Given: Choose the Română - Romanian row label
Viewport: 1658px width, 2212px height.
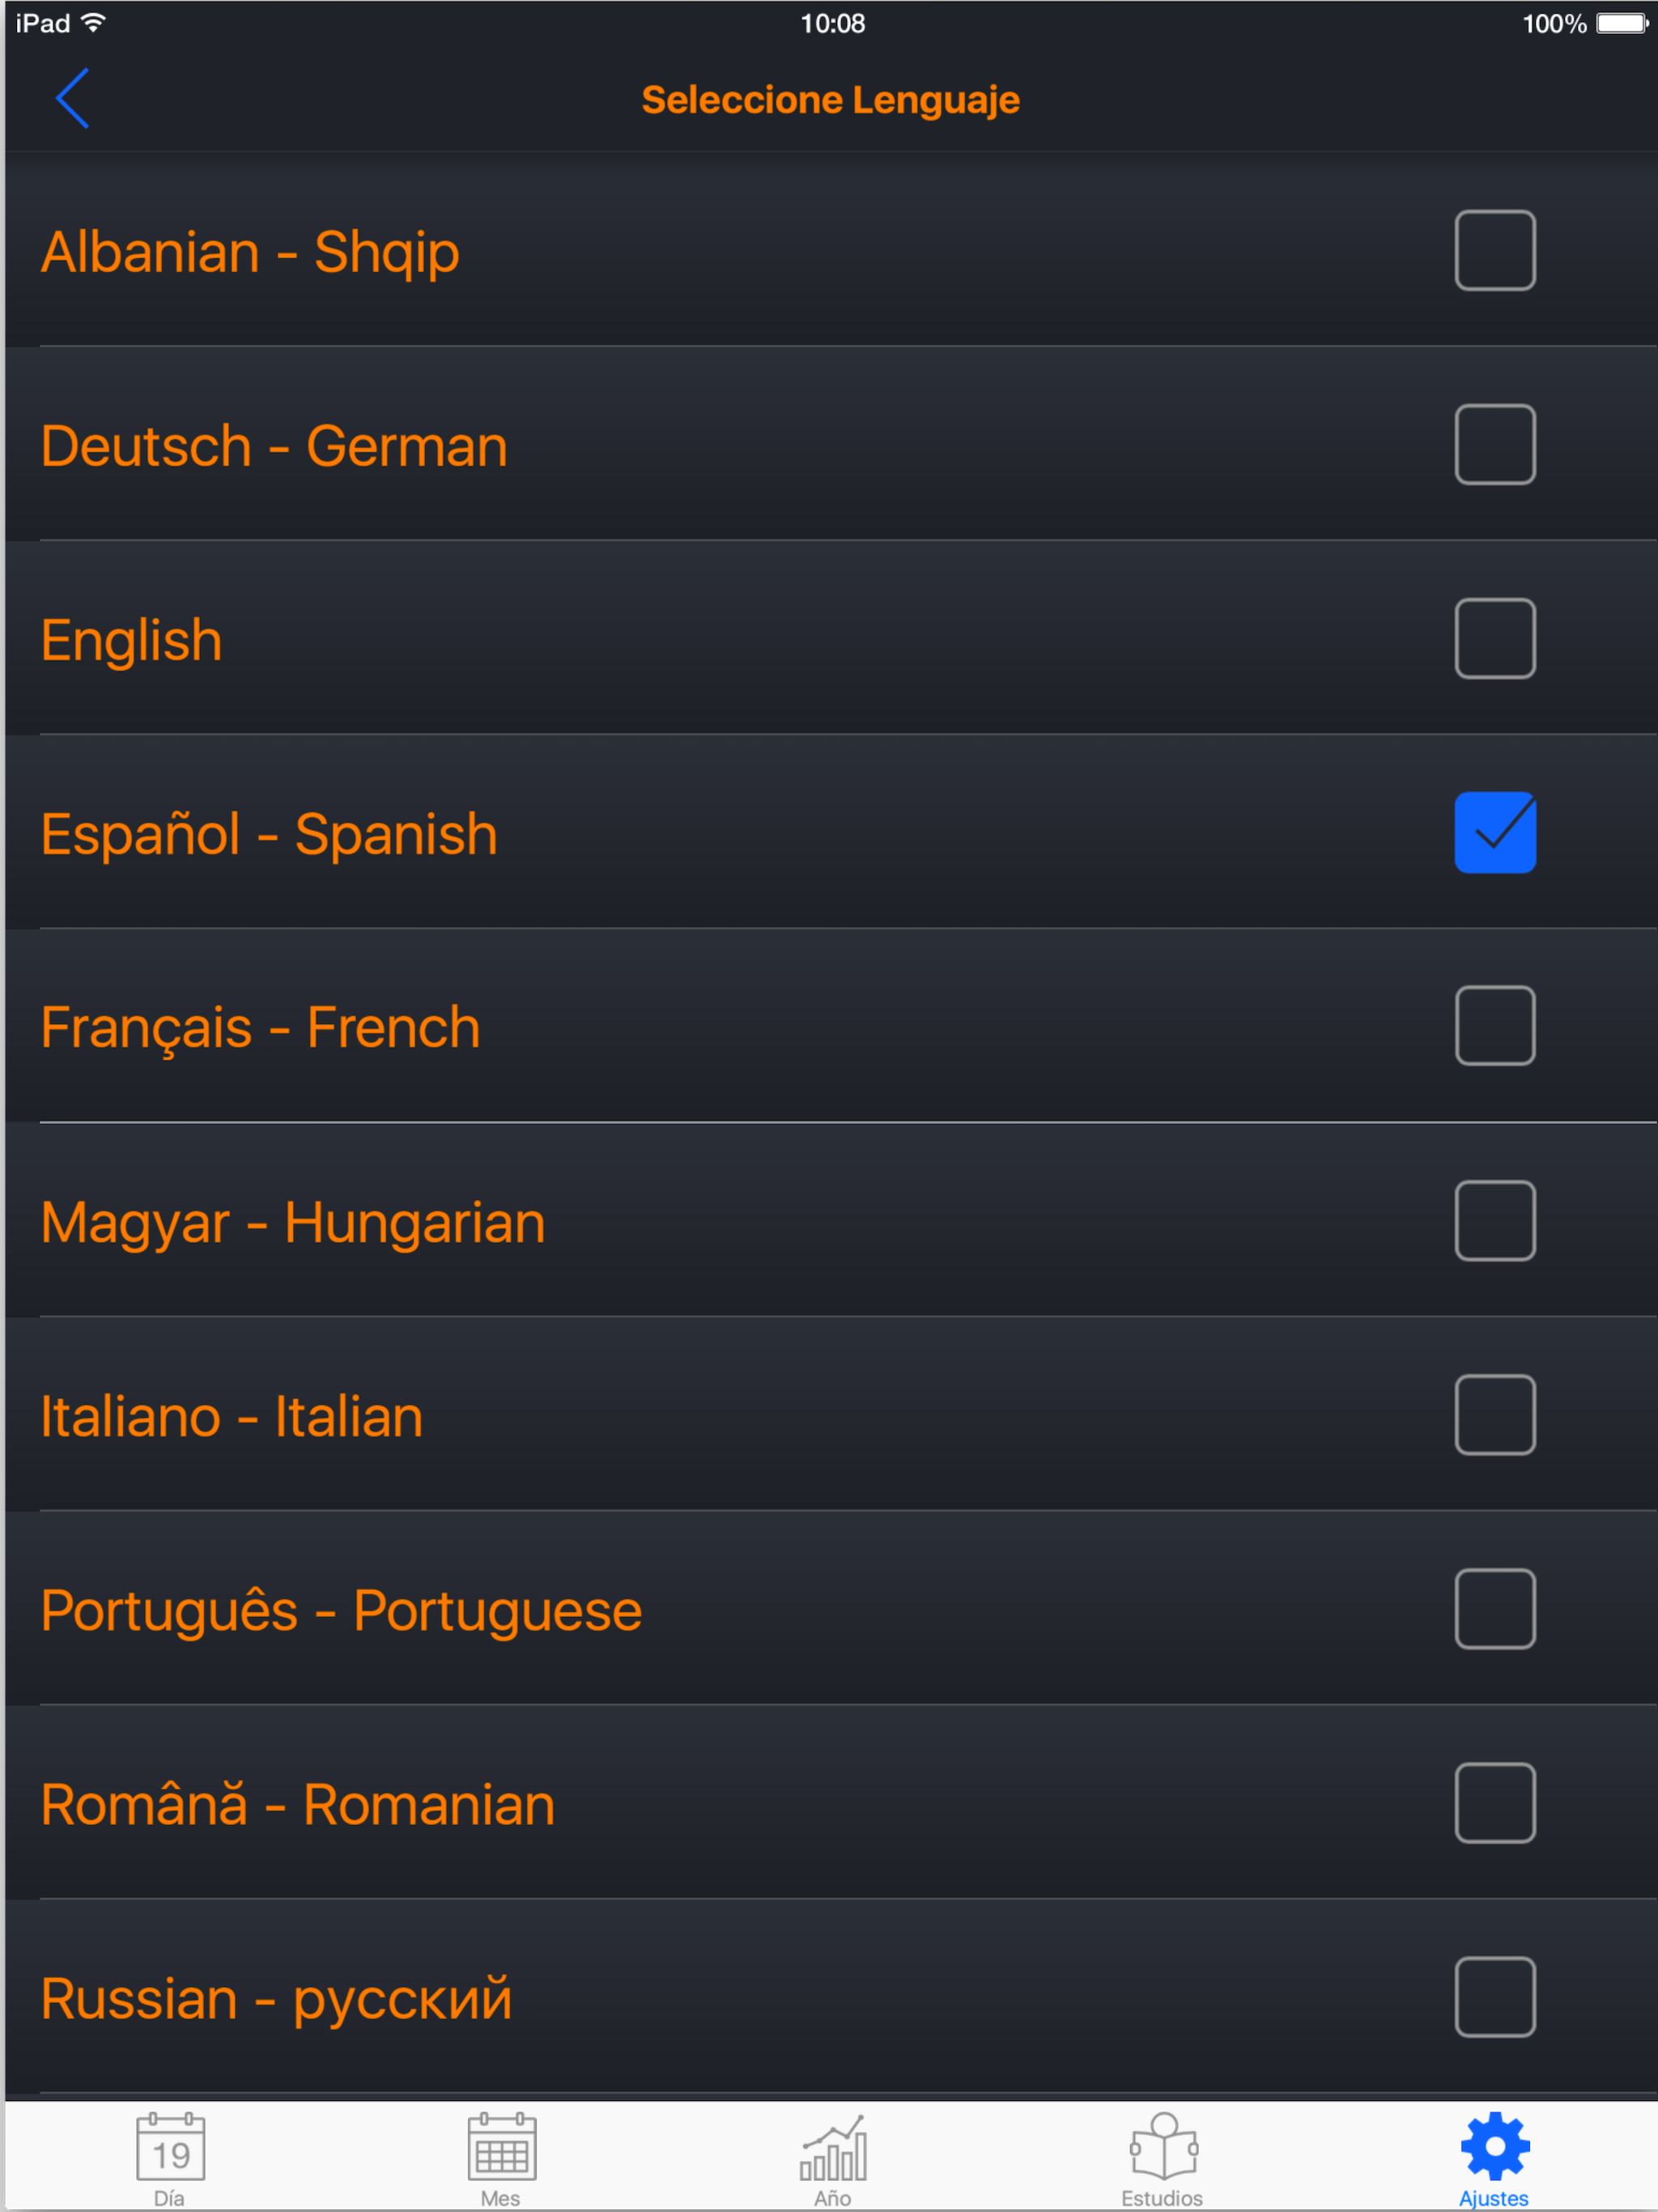Looking at the screenshot, I should (297, 1804).
